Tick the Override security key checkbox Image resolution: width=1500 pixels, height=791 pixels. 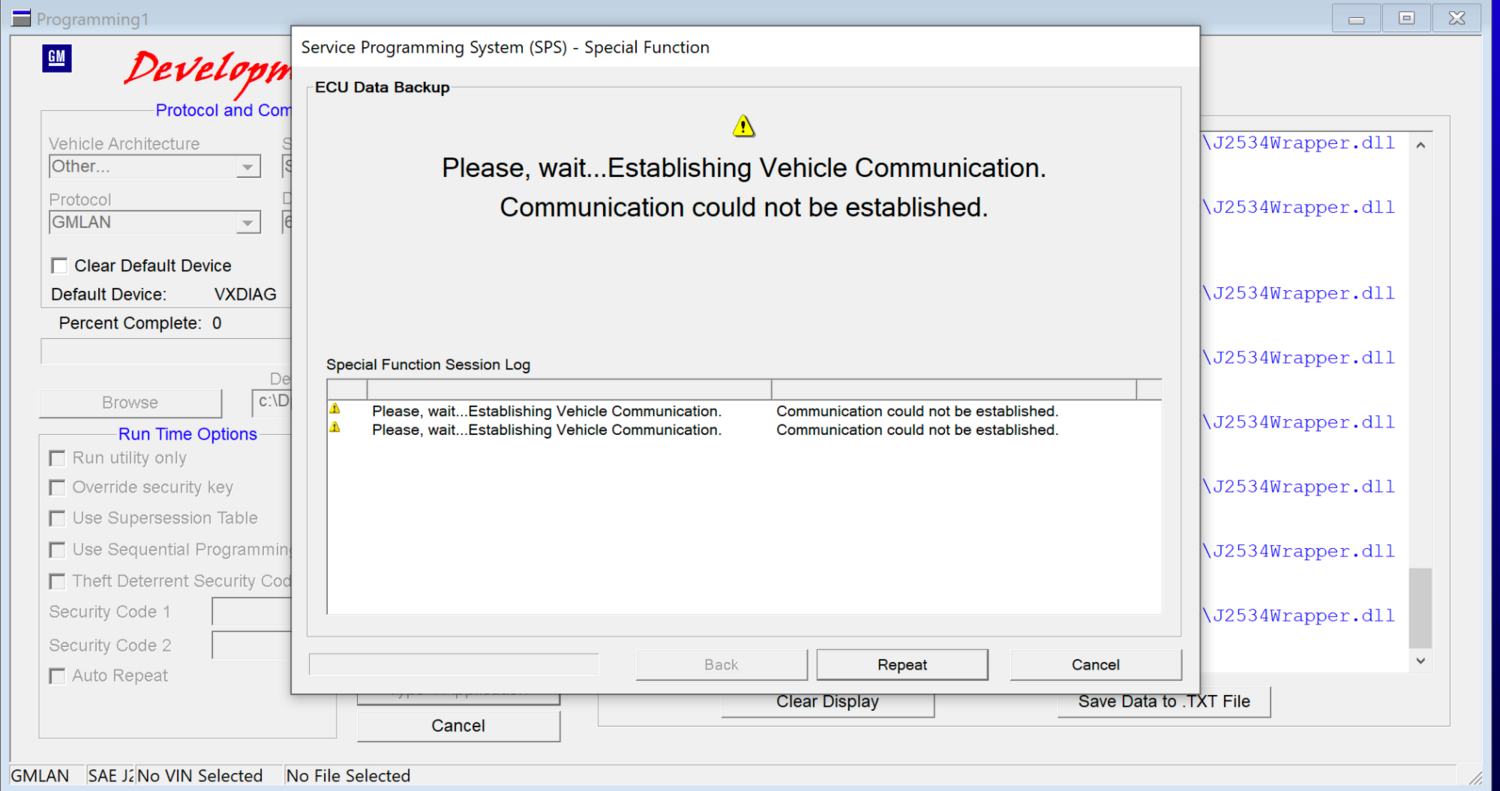click(x=58, y=488)
